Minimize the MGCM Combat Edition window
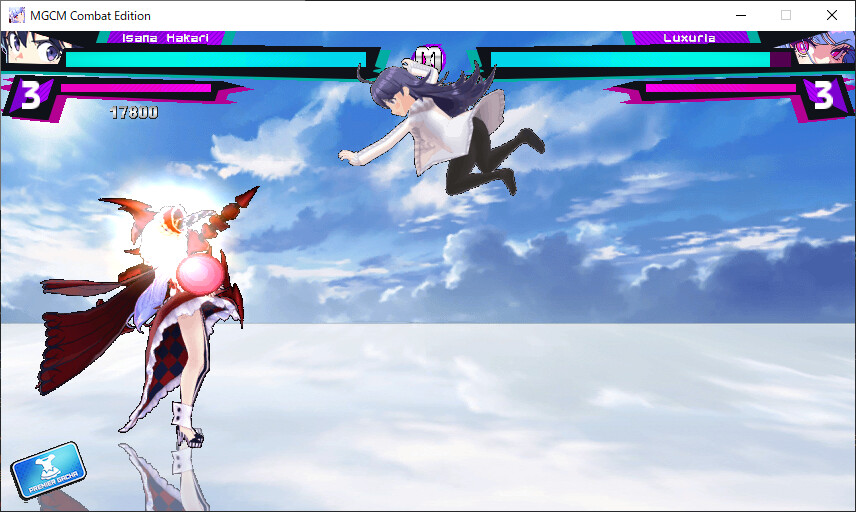Image resolution: width=856 pixels, height=512 pixels. (x=741, y=15)
